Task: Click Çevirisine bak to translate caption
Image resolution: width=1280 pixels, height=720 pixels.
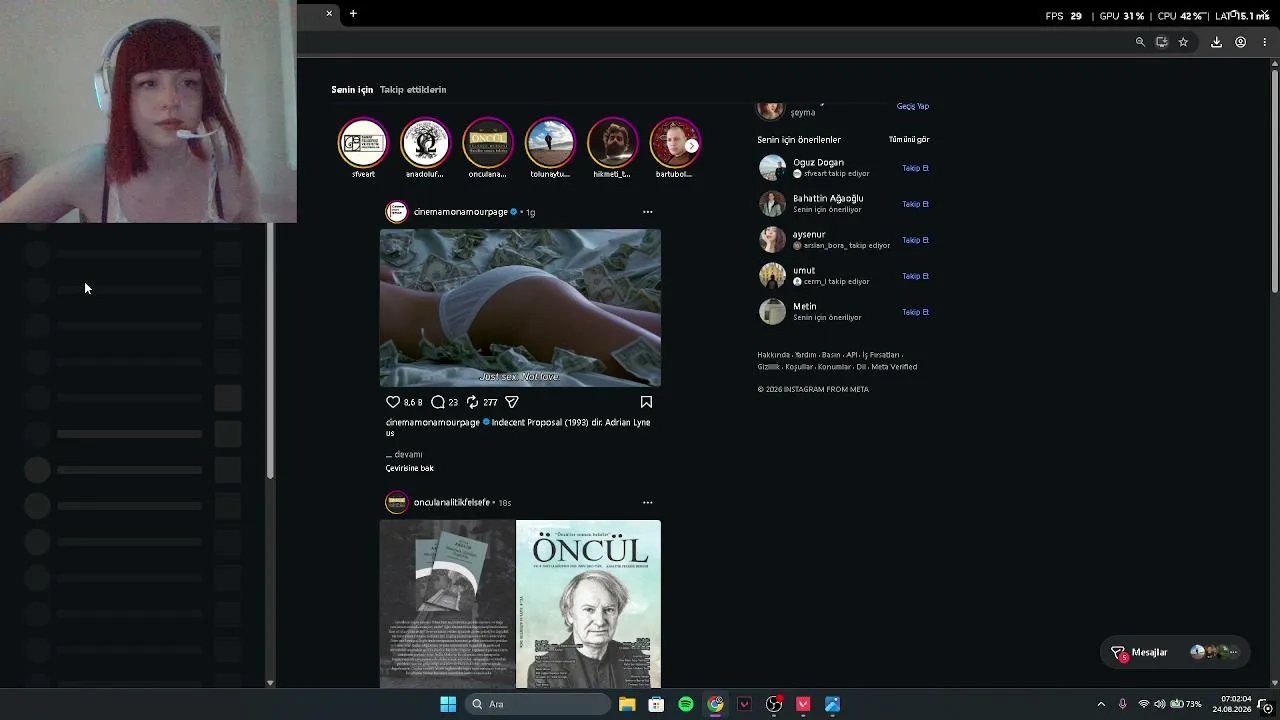Action: pyautogui.click(x=410, y=468)
